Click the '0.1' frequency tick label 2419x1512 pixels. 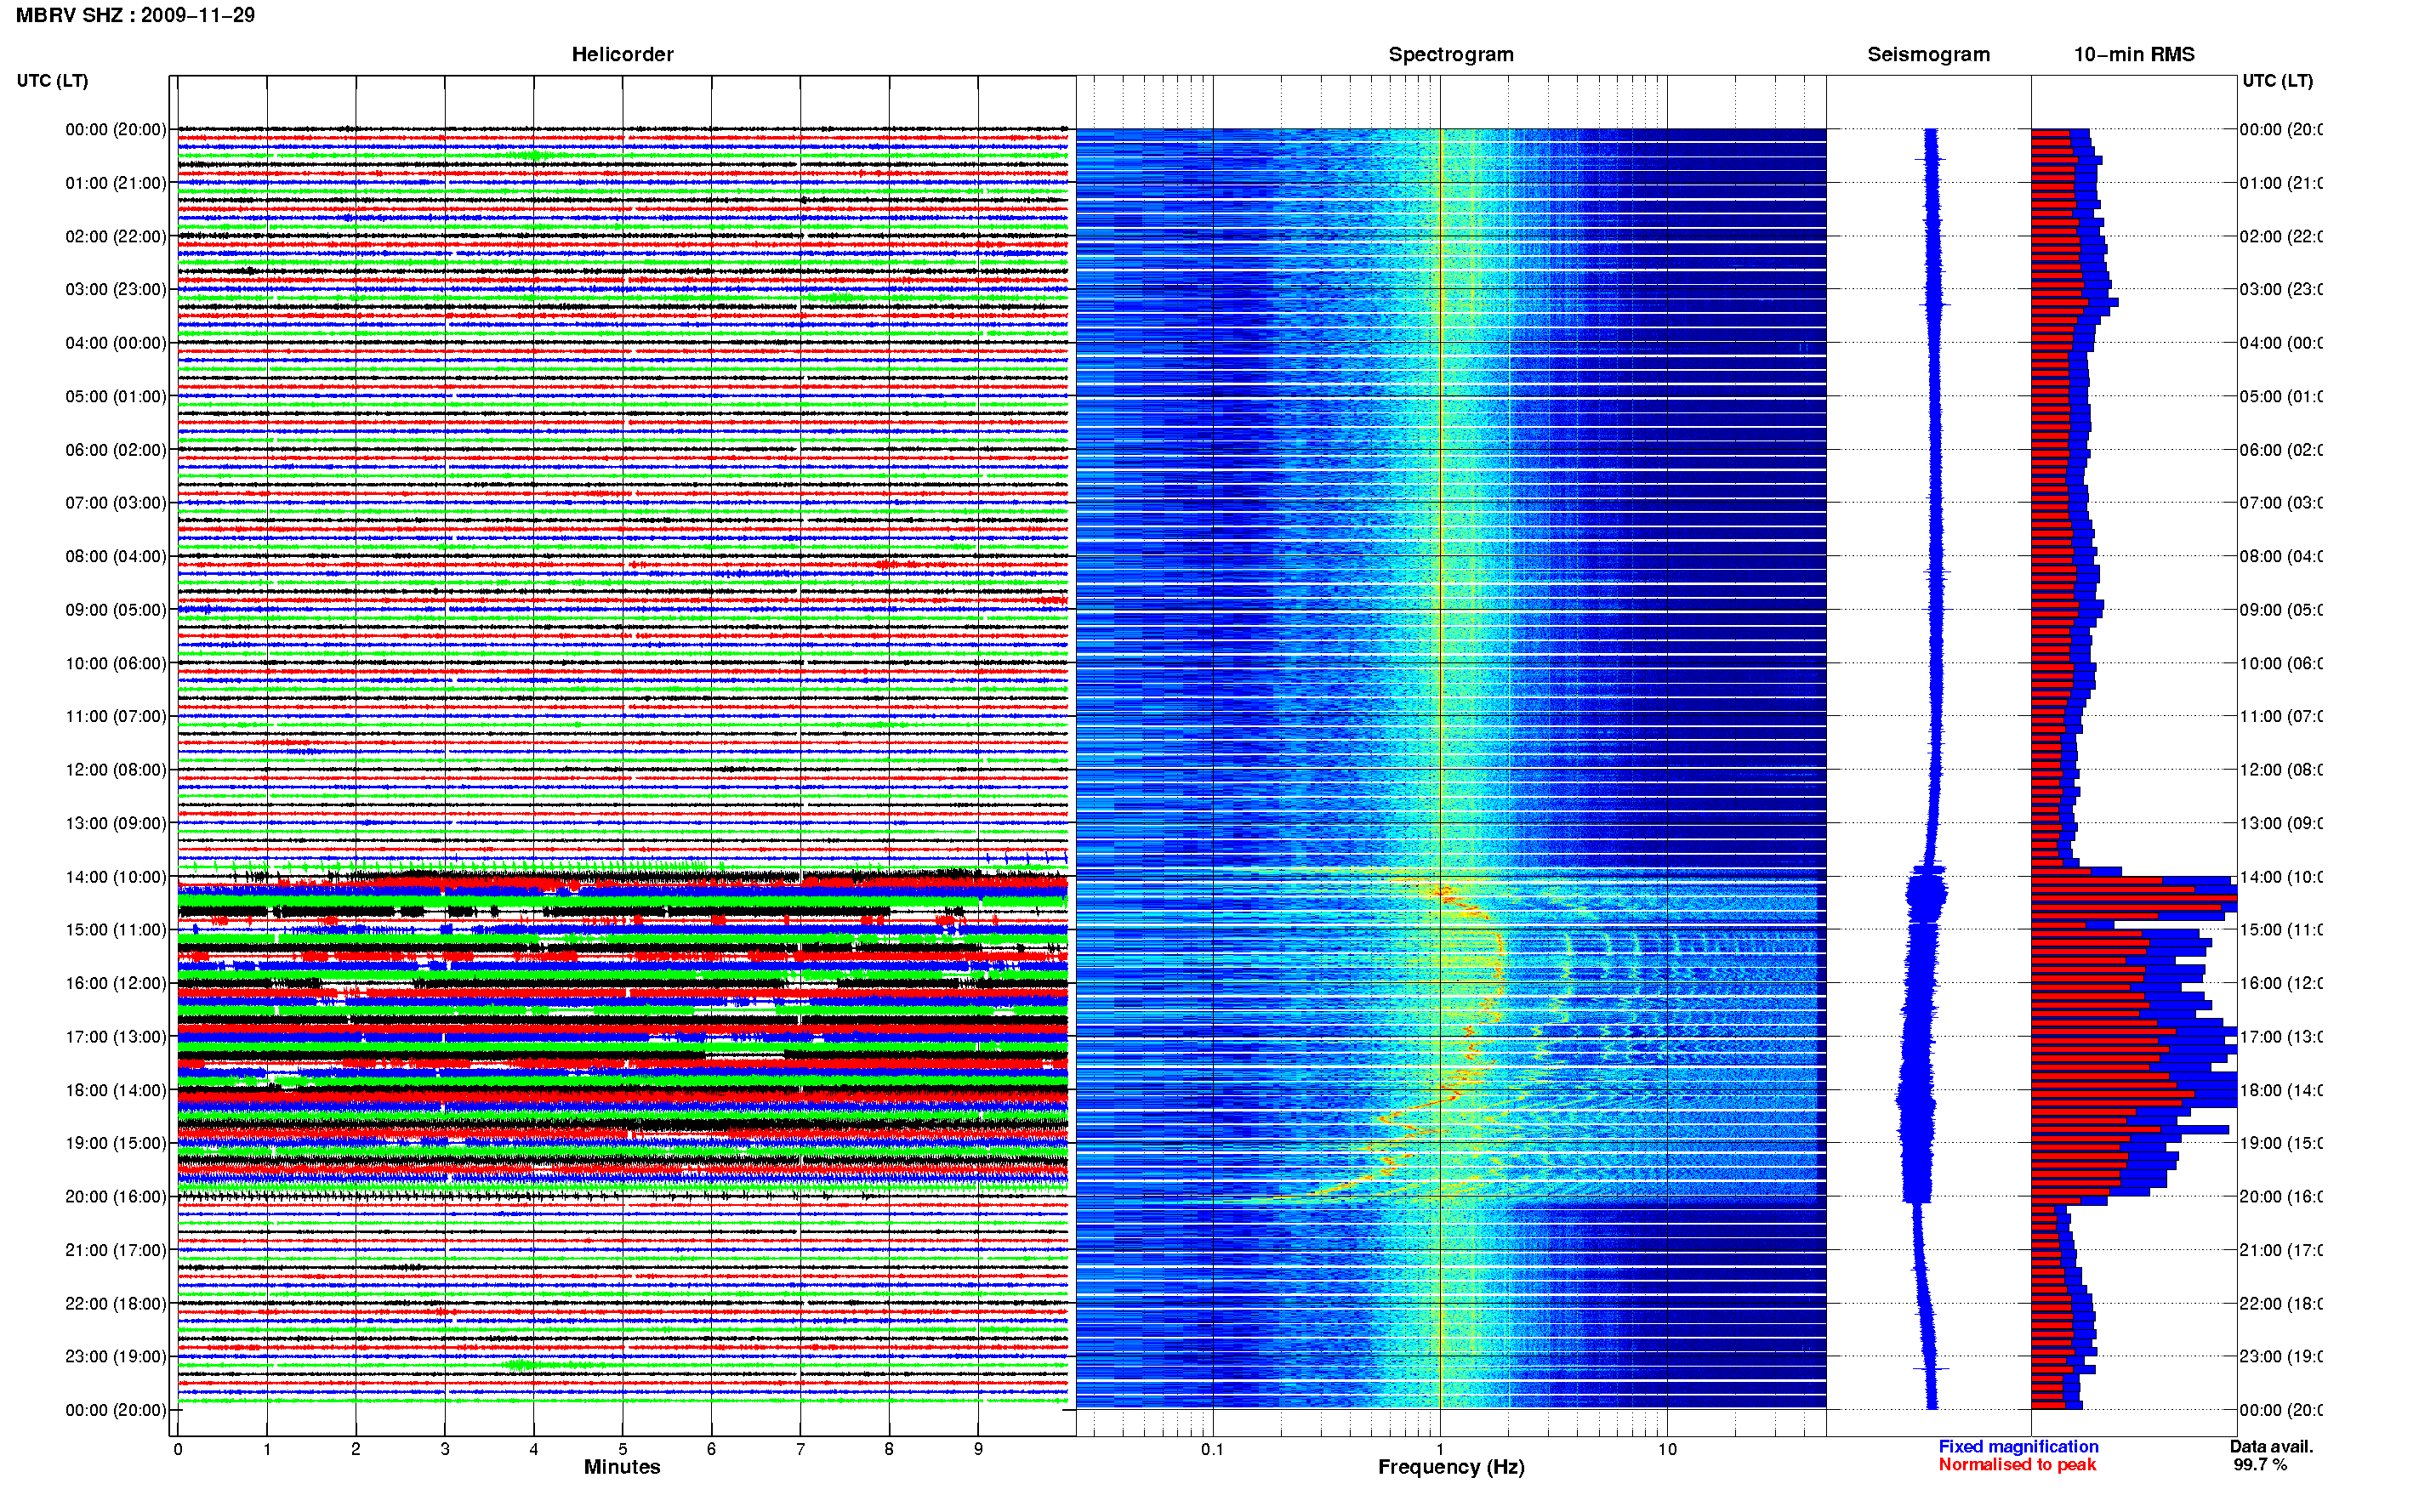click(x=1212, y=1449)
